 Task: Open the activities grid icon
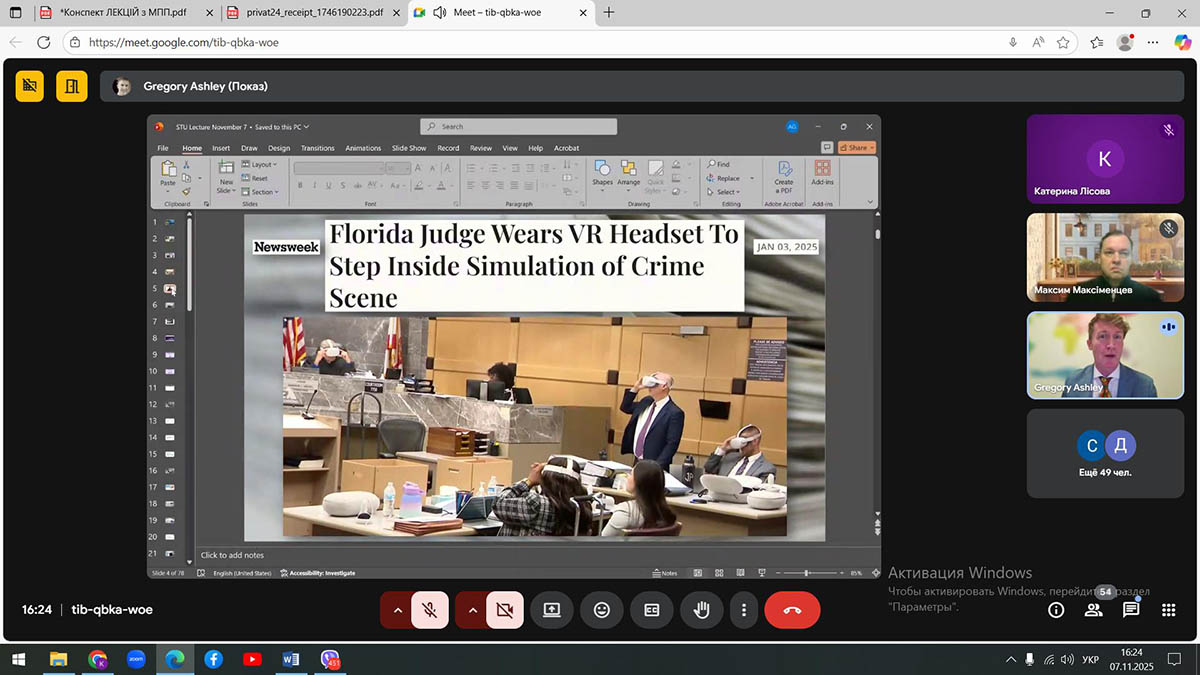[x=1168, y=609]
